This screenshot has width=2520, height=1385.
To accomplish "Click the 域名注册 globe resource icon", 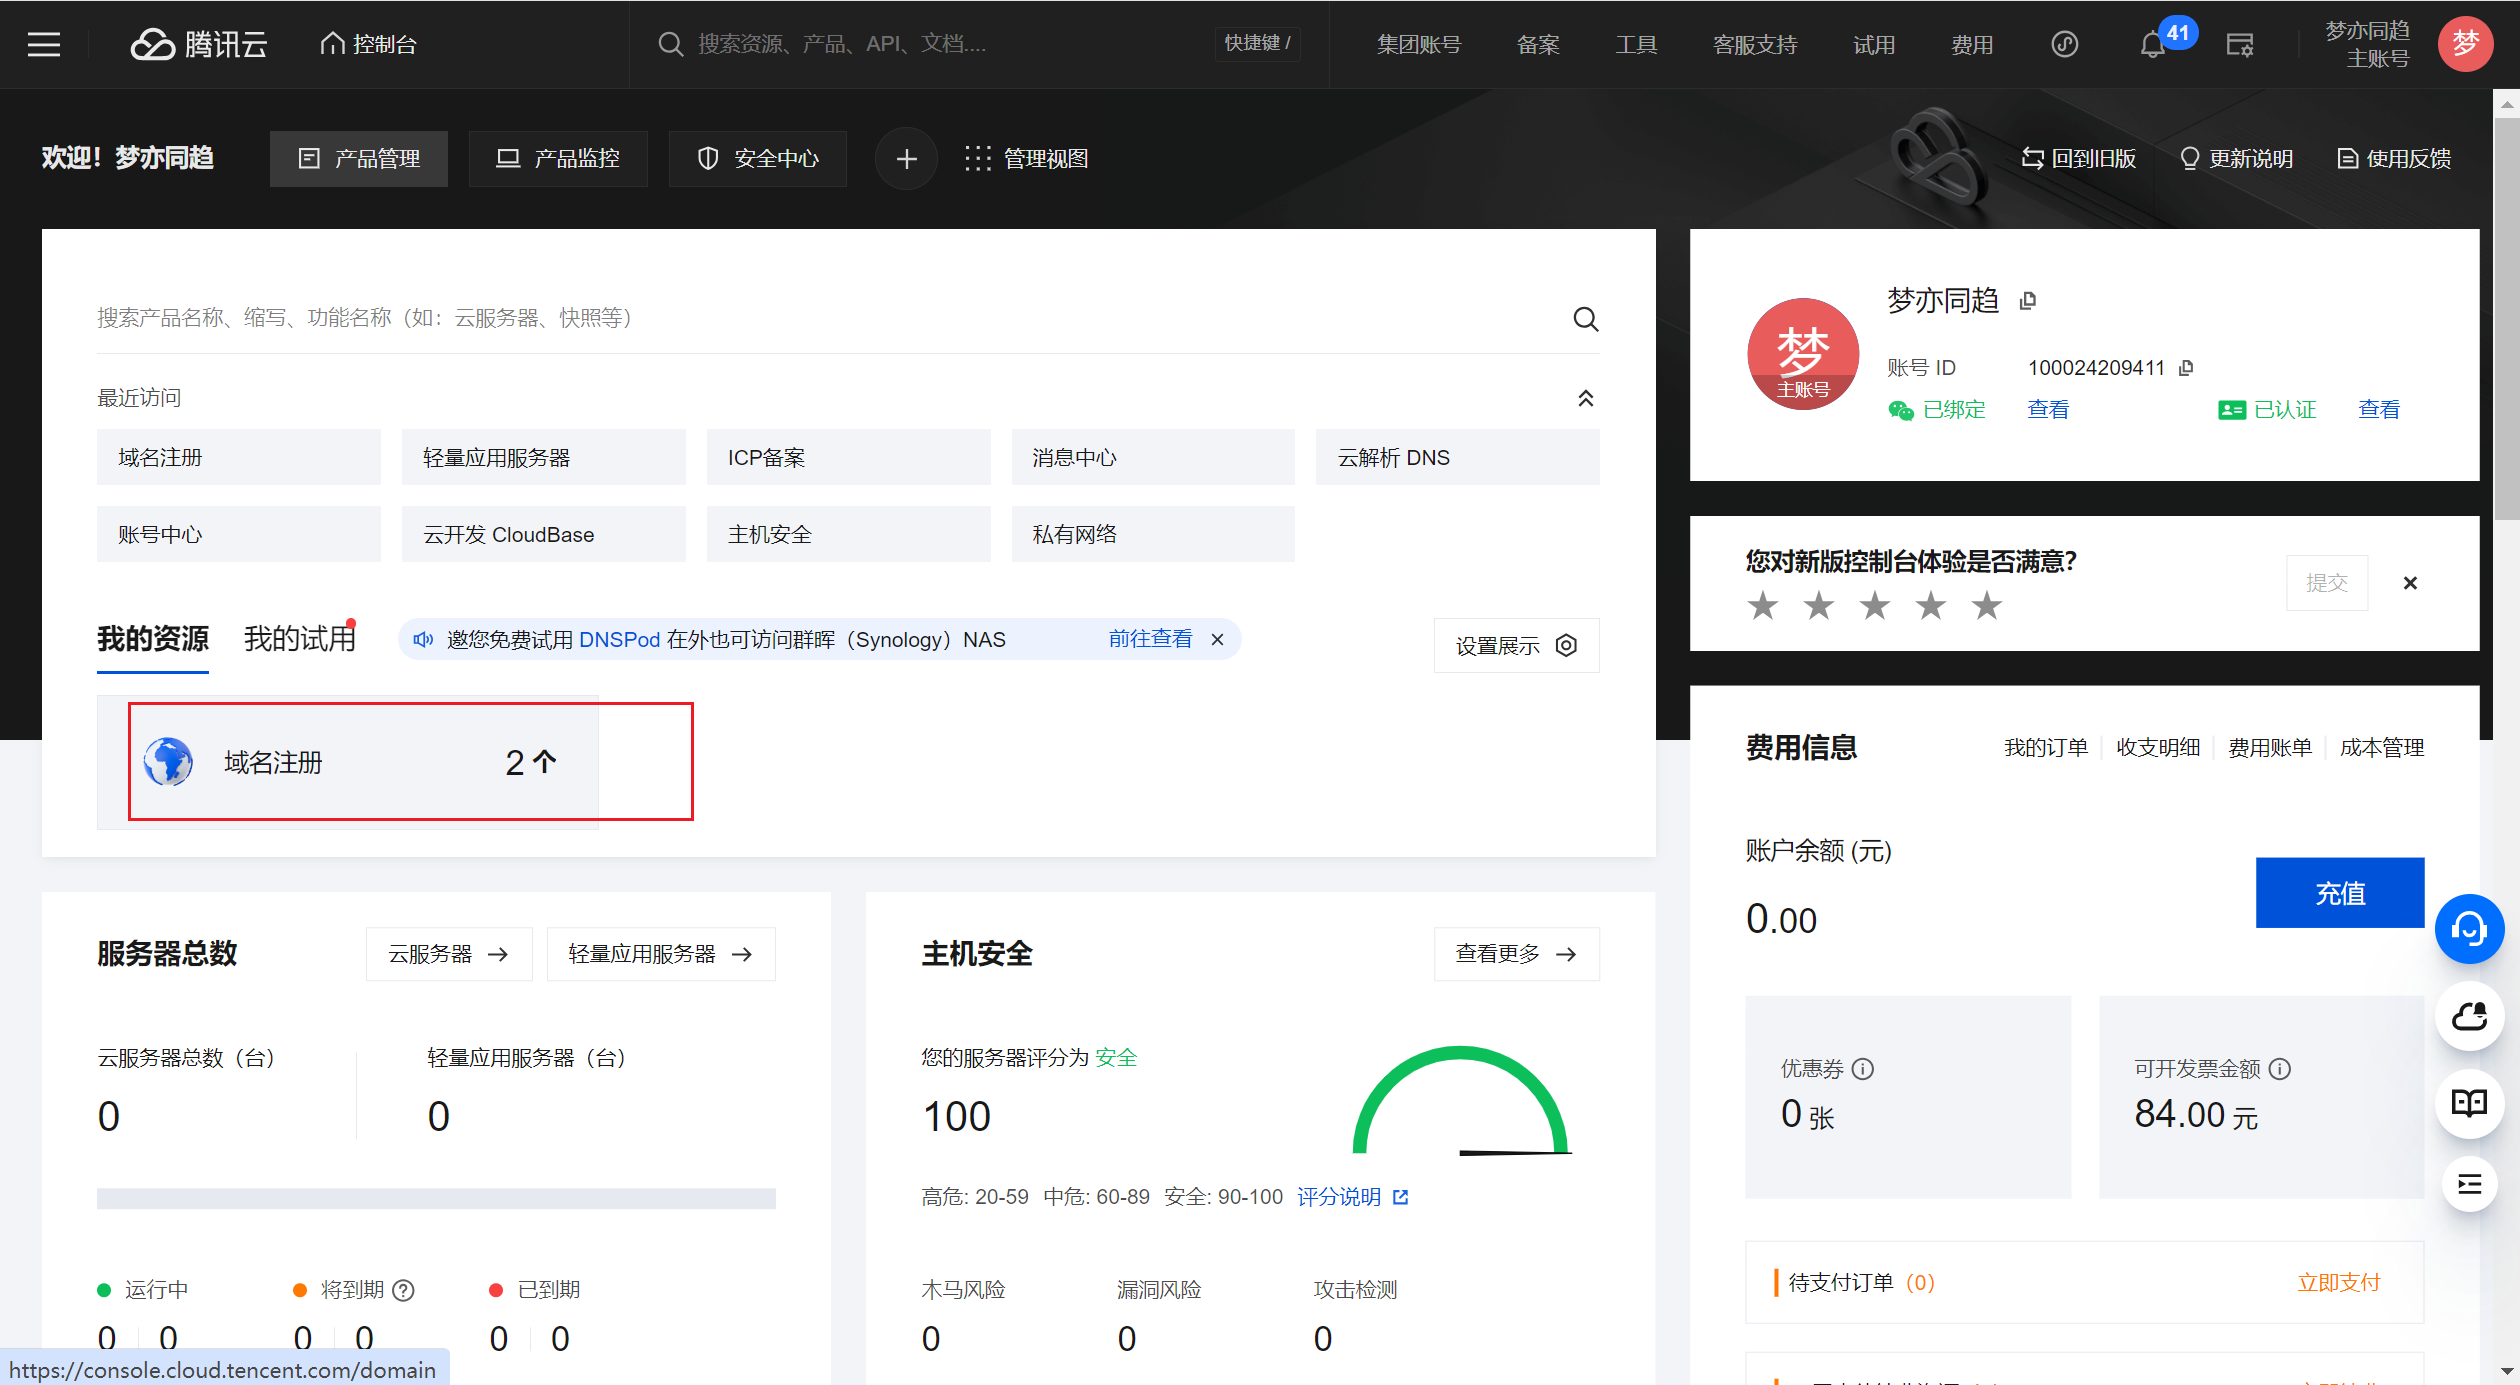I will click(168, 762).
